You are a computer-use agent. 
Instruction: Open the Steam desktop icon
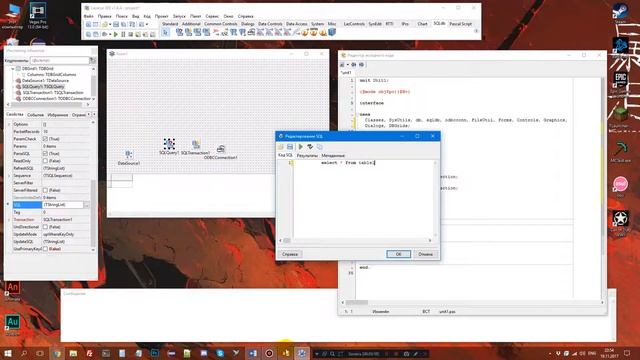(x=620, y=10)
